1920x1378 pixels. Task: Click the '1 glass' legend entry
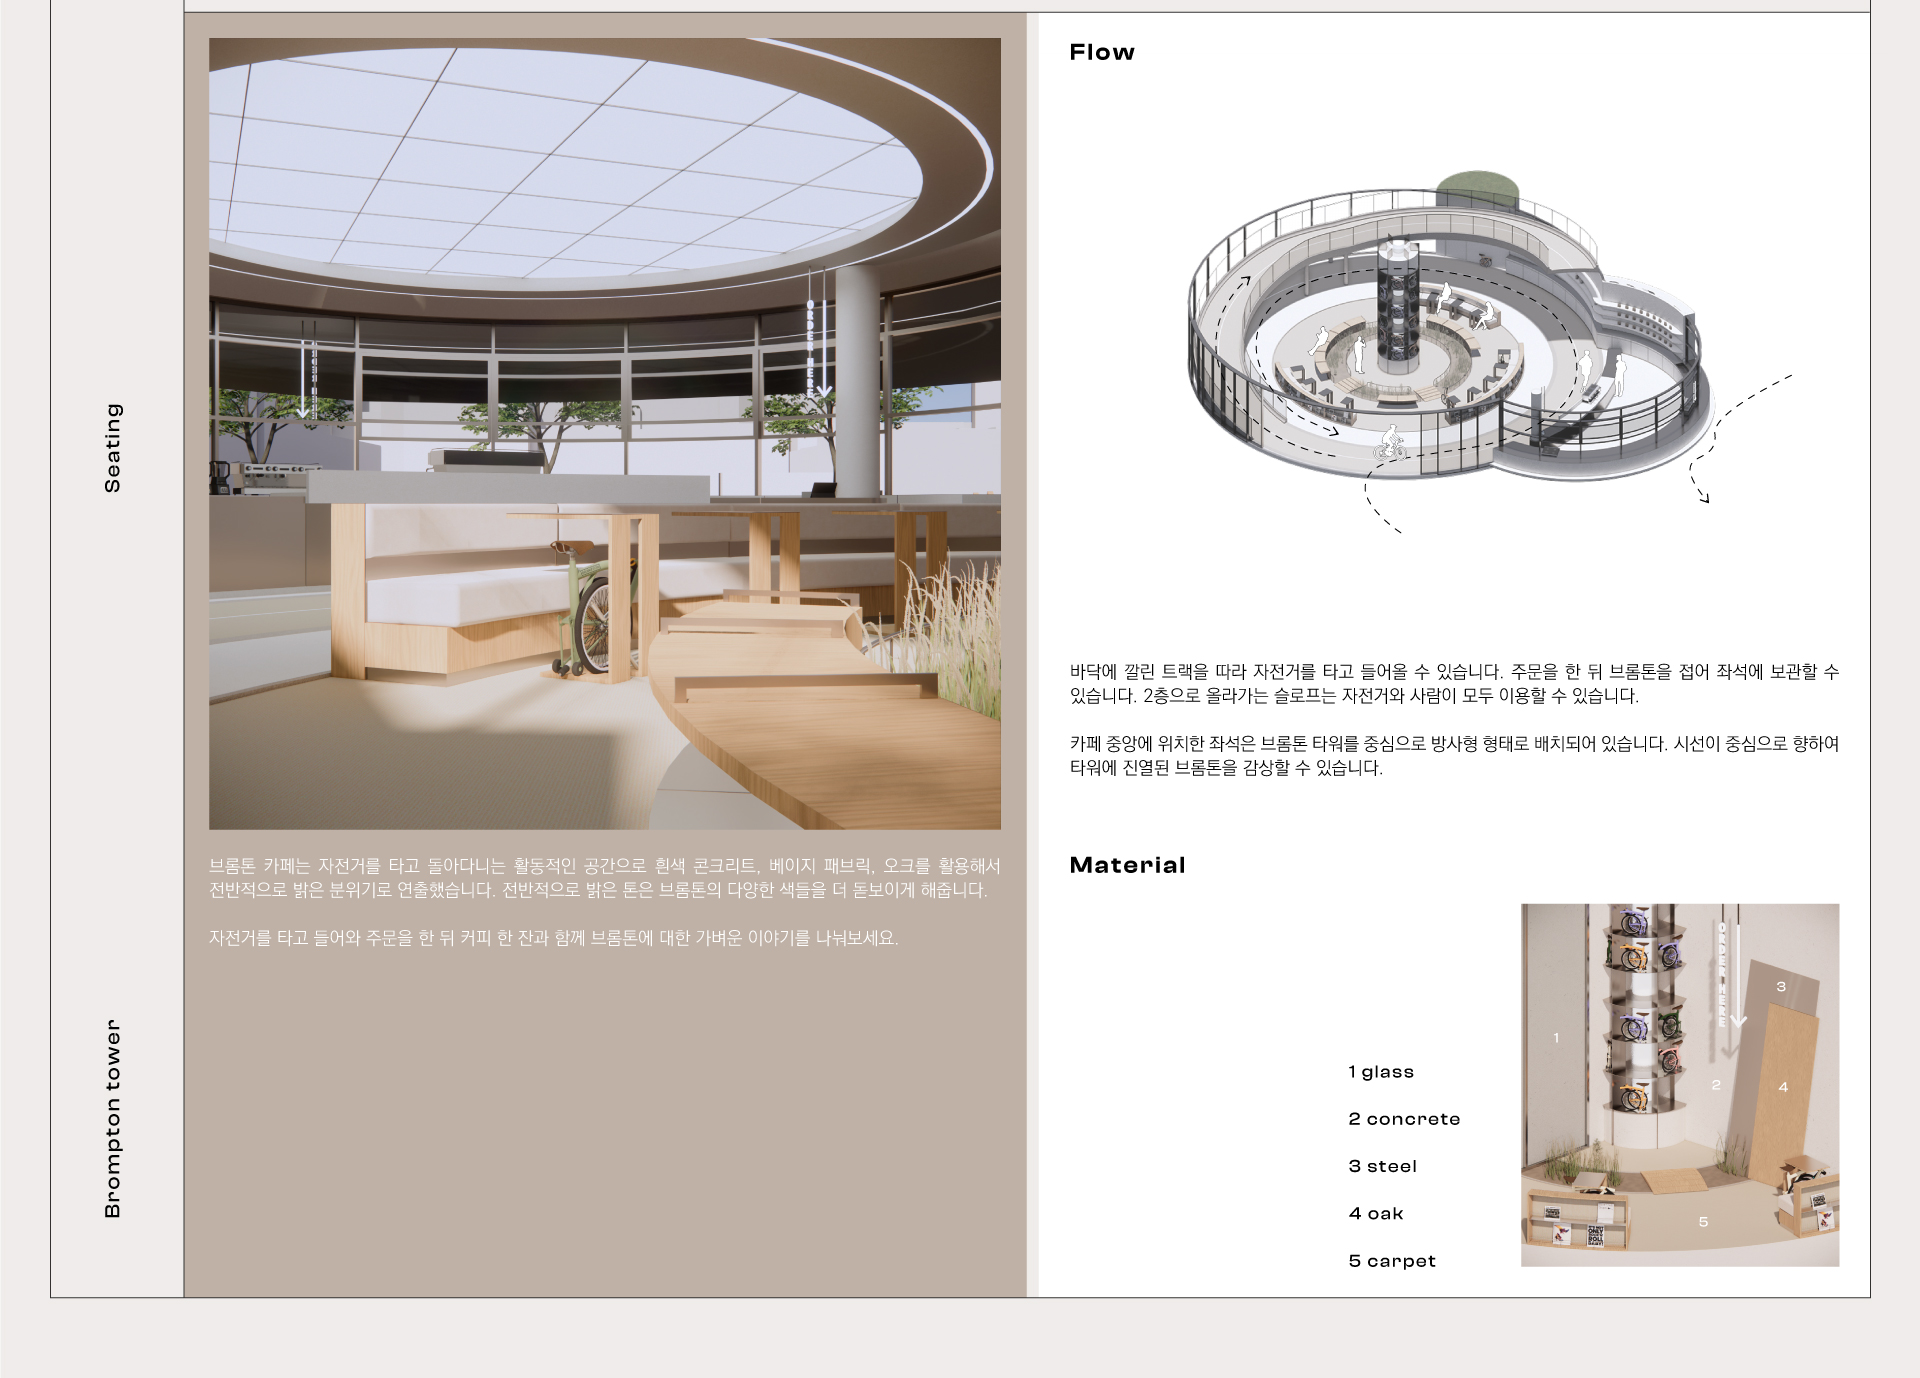pyautogui.click(x=1380, y=1072)
